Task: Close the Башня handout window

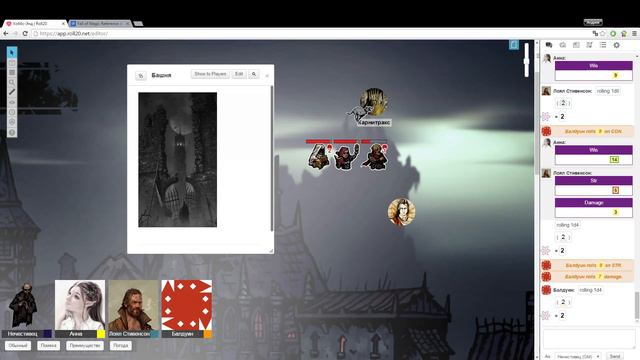Action: click(x=267, y=76)
